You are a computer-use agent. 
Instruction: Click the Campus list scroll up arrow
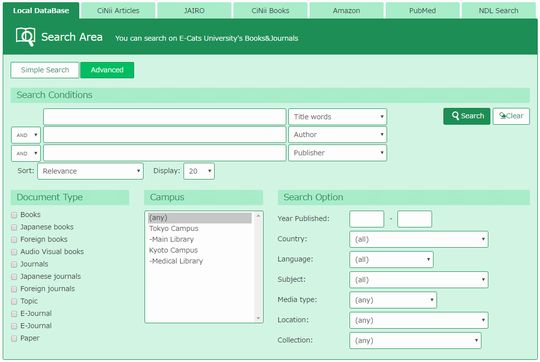(258, 216)
